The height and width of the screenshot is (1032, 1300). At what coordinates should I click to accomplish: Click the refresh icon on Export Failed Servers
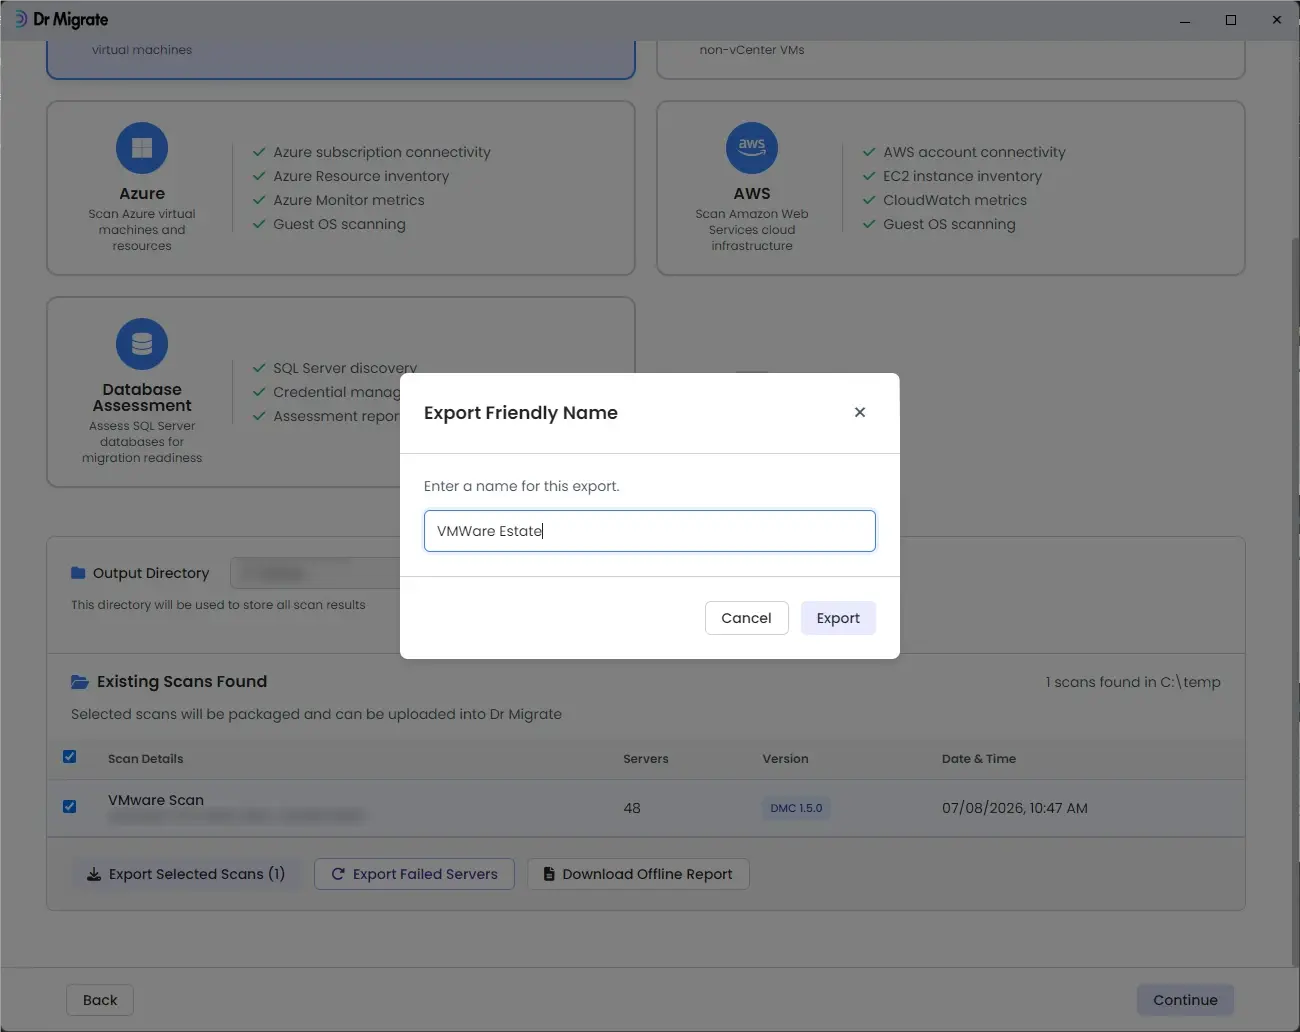[338, 874]
